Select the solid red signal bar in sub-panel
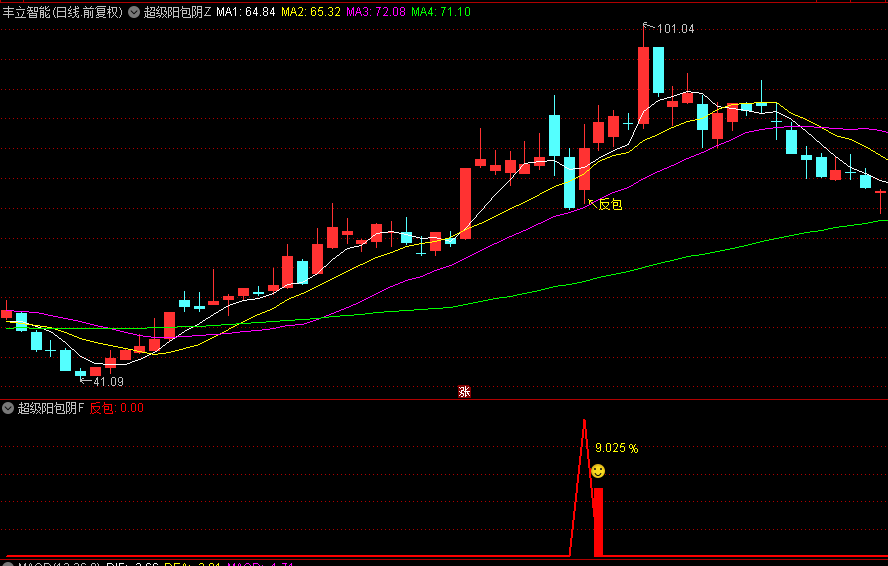This screenshot has height=566, width=888. tap(598, 522)
